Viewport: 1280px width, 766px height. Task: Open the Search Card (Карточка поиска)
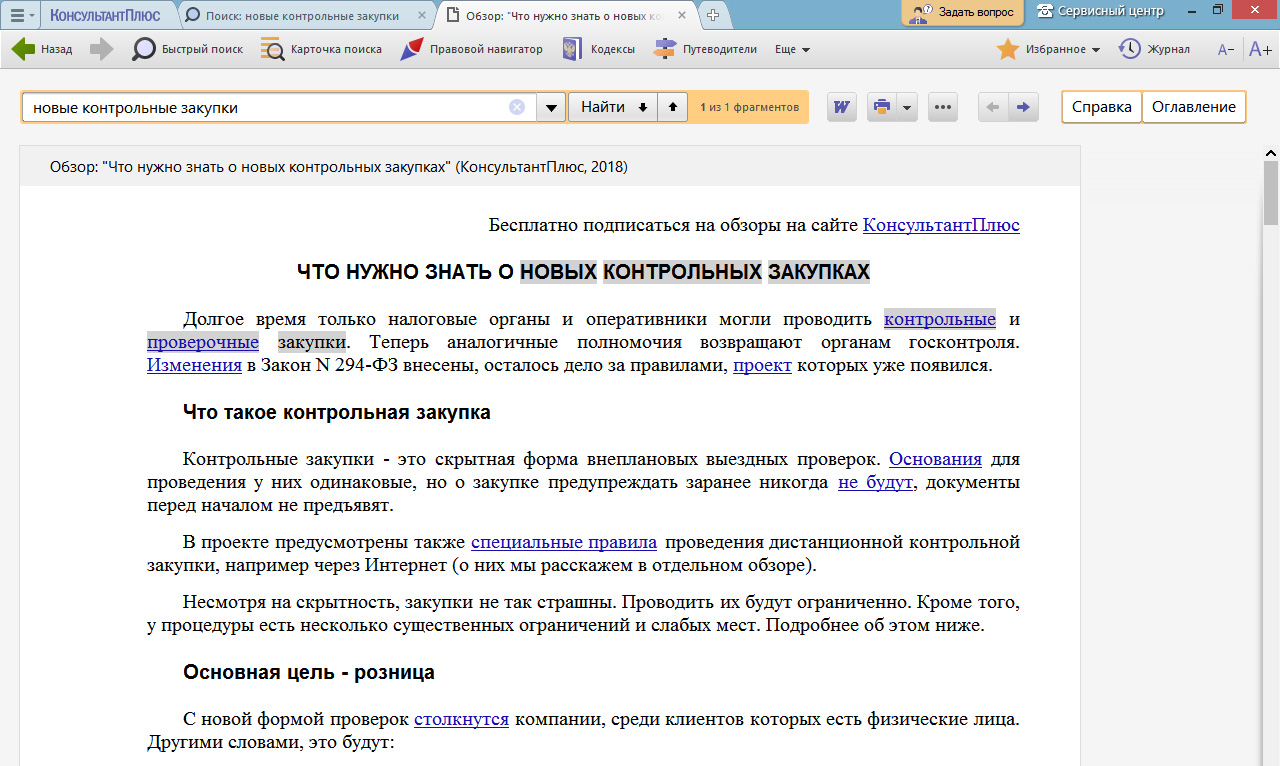pos(272,49)
